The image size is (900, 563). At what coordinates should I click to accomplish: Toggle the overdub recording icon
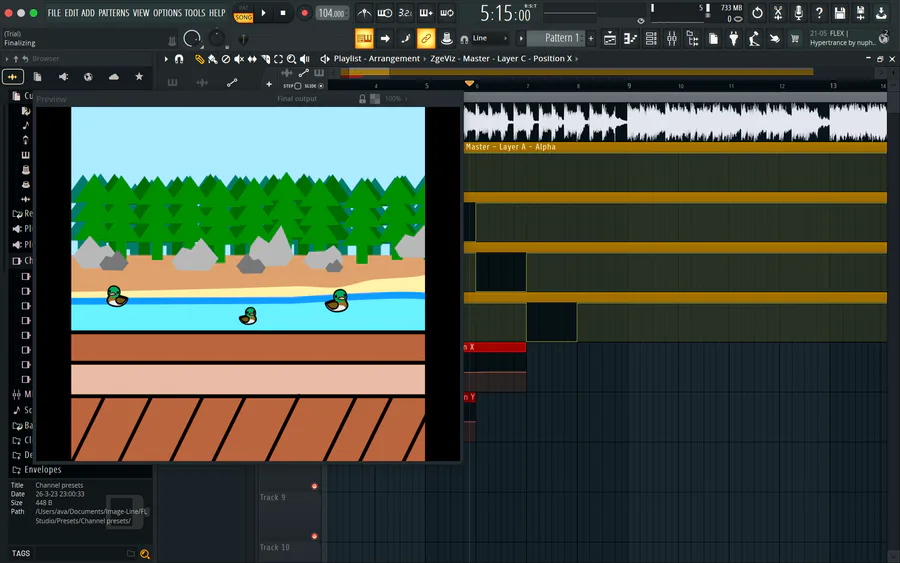pyautogui.click(x=426, y=13)
